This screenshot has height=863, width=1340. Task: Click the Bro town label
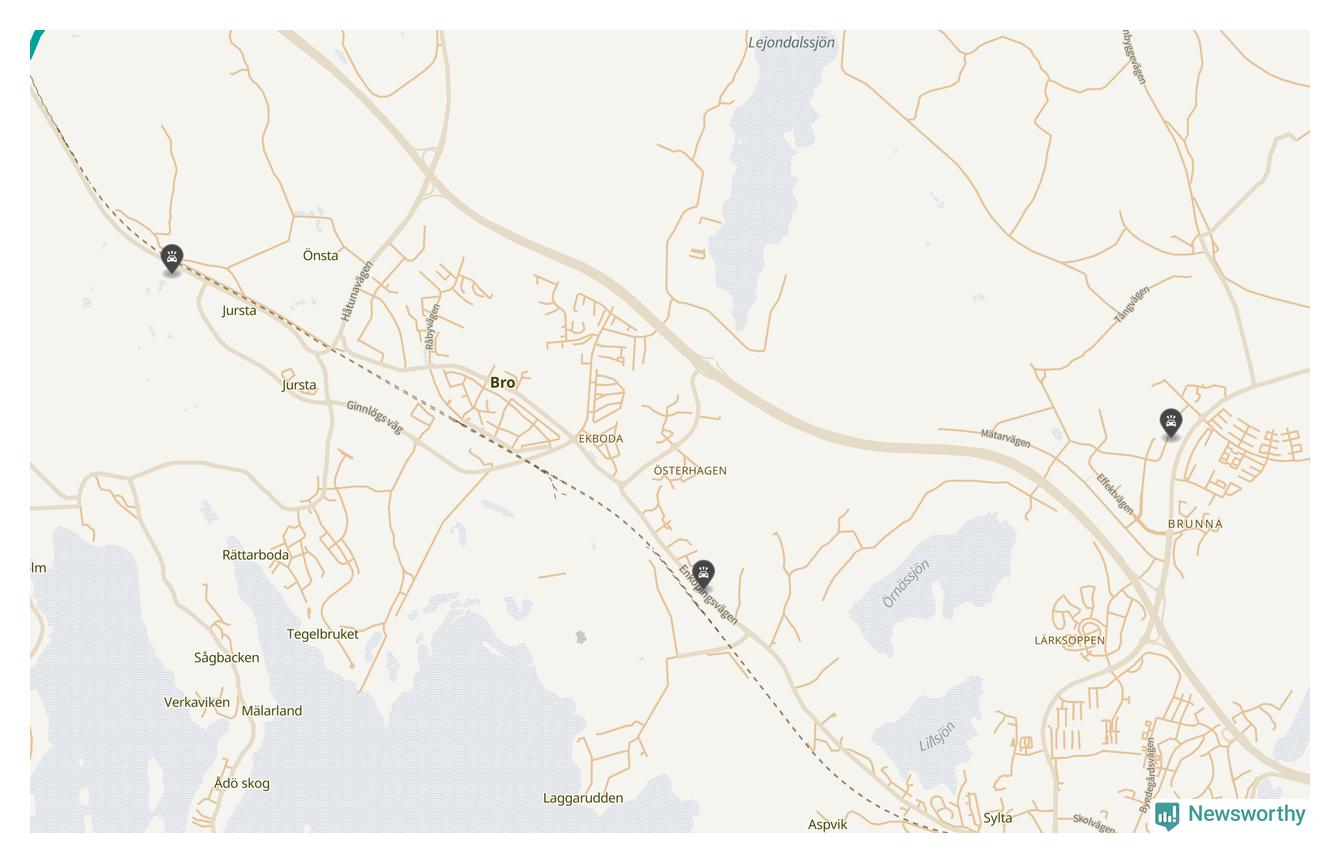tap(503, 383)
